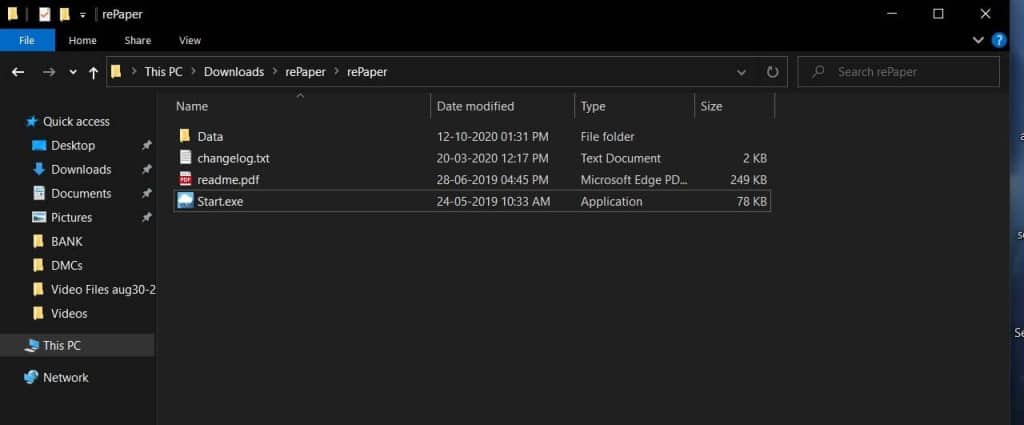Click the This PC computer icon
This screenshot has width=1024, height=425.
(x=31, y=345)
